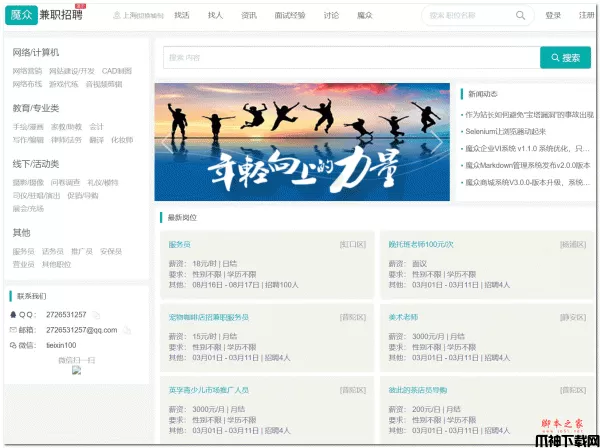Click the email envelope icon
Image resolution: width=600 pixels, height=448 pixels.
click(x=15, y=329)
